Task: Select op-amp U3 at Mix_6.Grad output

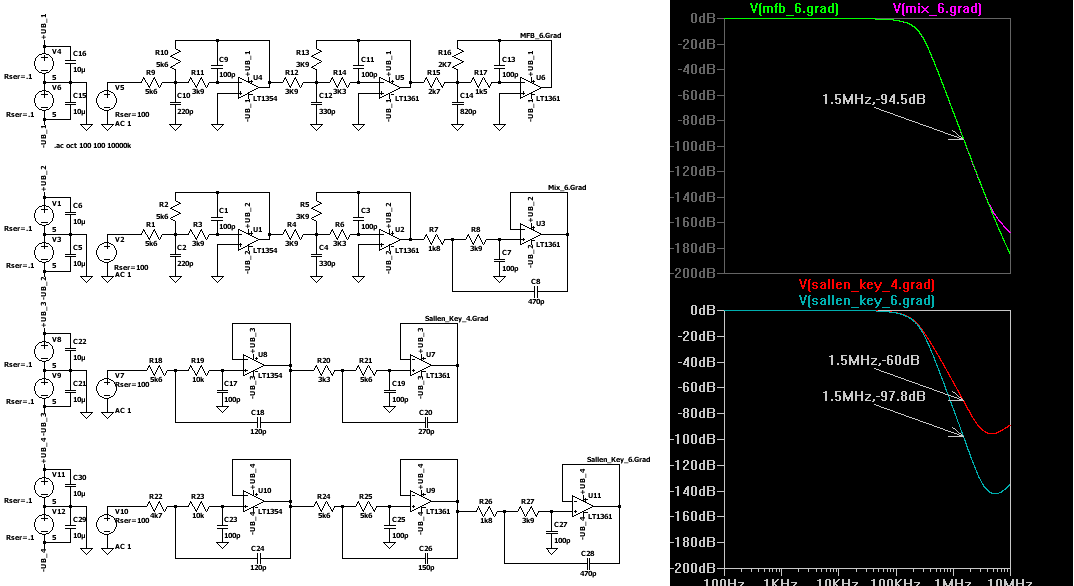Action: (530, 233)
